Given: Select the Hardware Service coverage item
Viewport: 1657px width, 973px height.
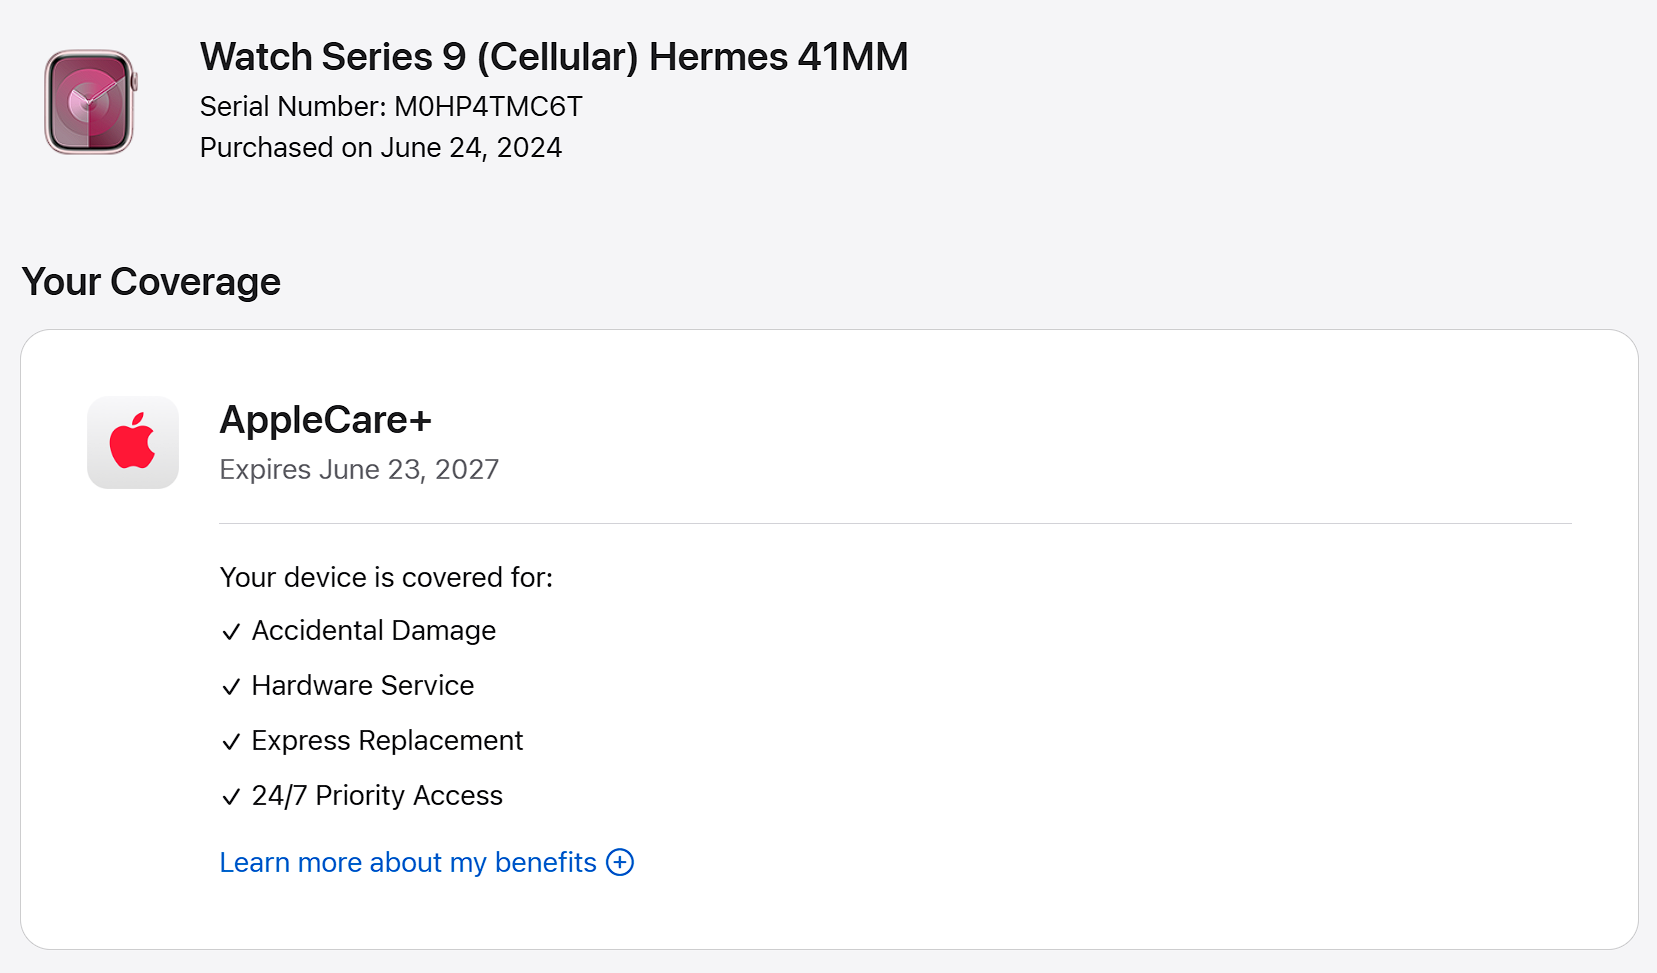Looking at the screenshot, I should (362, 686).
